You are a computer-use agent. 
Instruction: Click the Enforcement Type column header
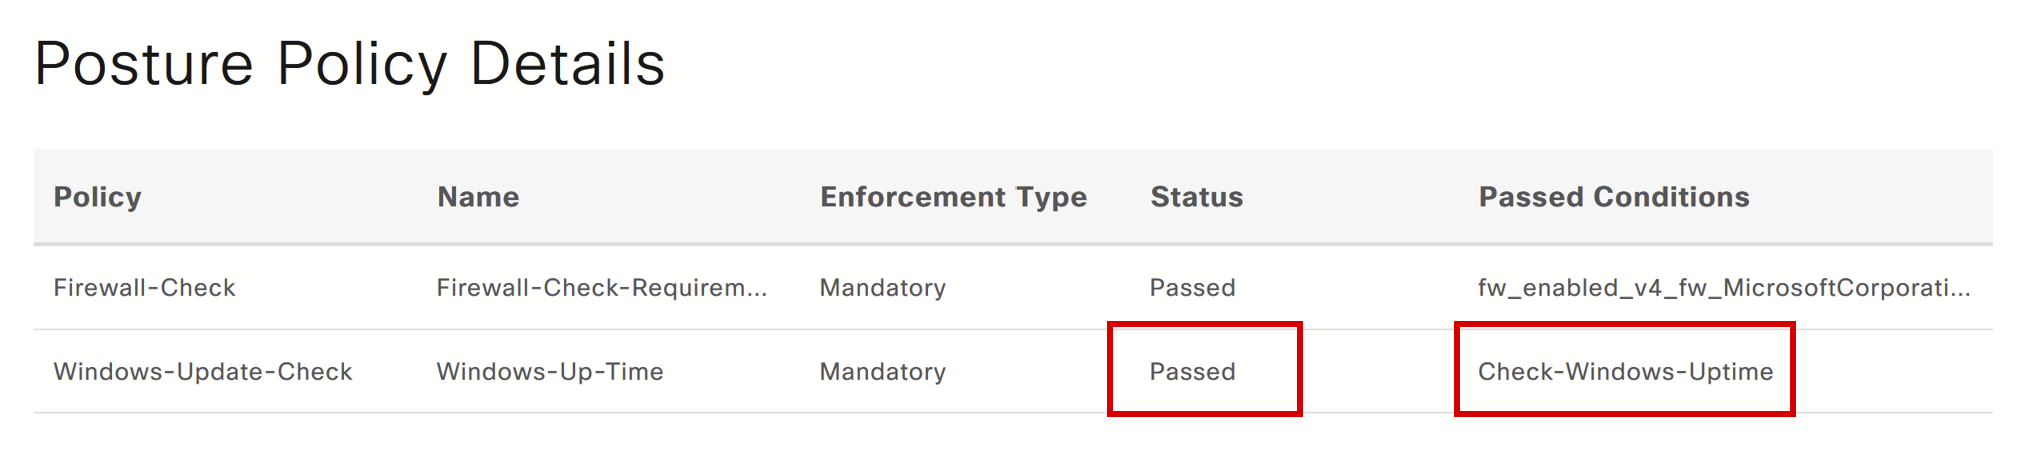(x=953, y=197)
